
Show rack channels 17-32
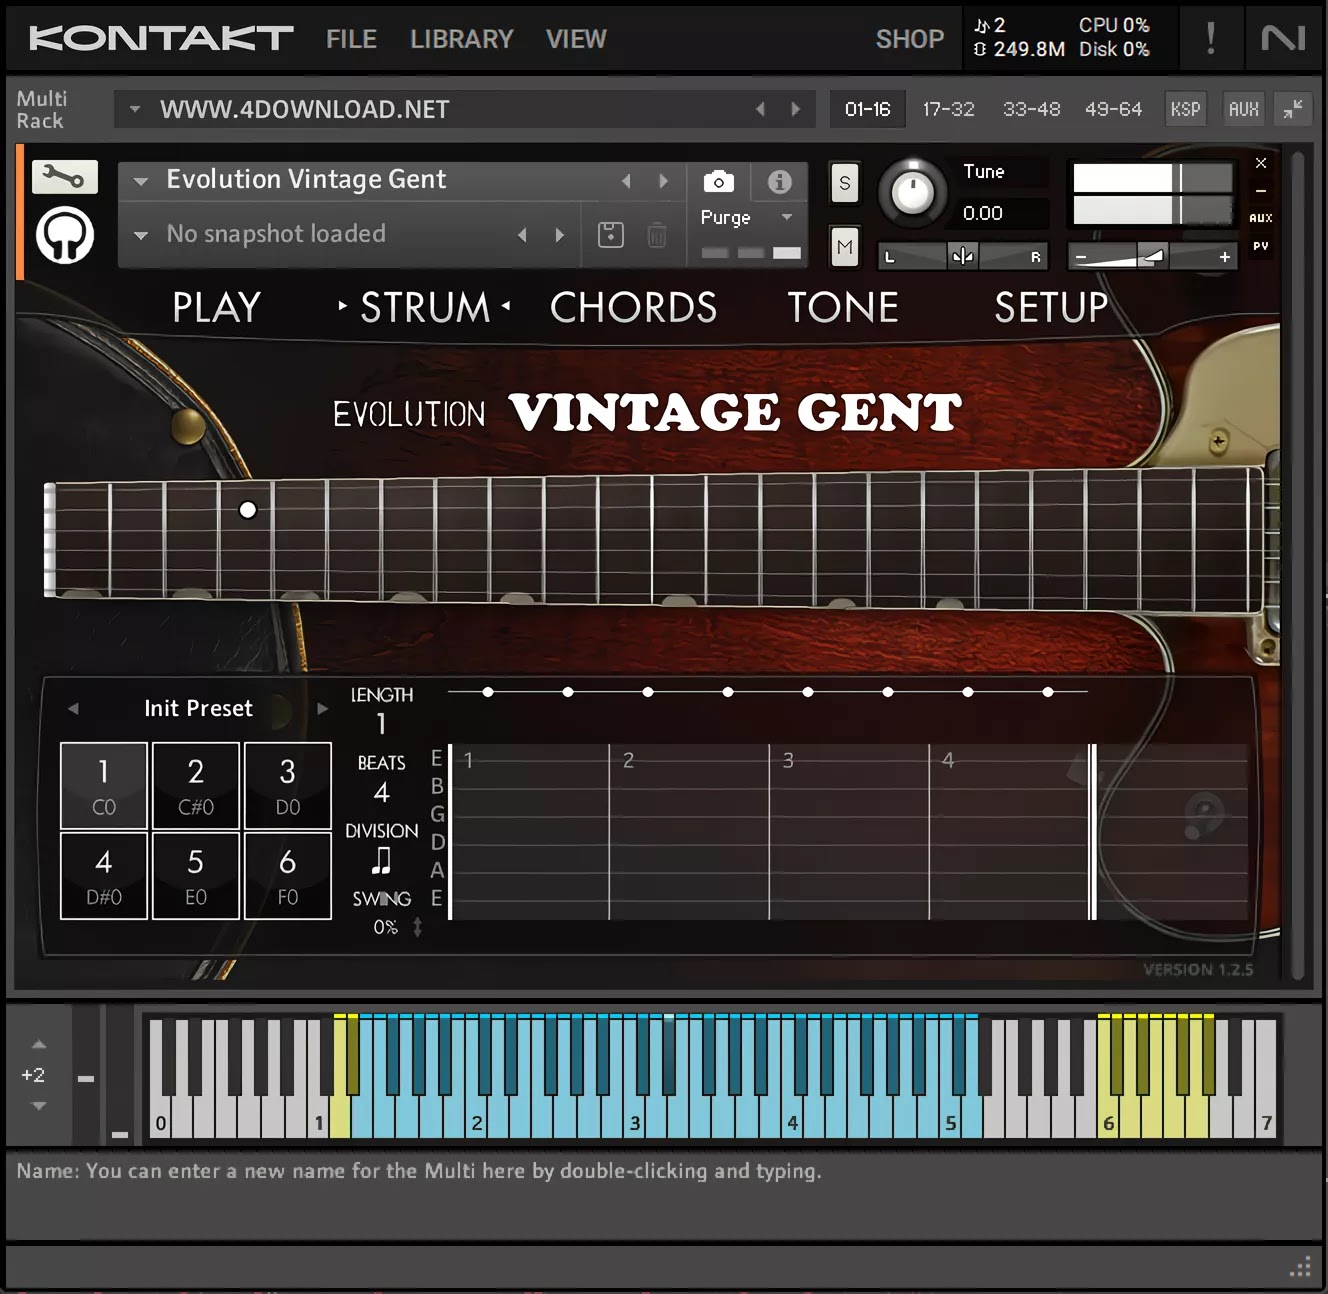(x=948, y=109)
